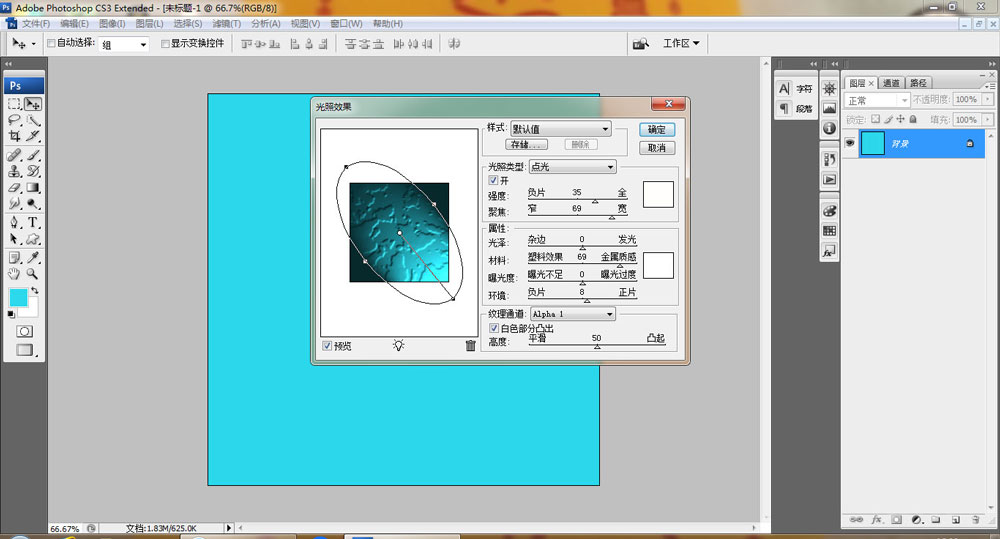1000x539 pixels.
Task: Select the Clone Stamp tool
Action: 15,171
